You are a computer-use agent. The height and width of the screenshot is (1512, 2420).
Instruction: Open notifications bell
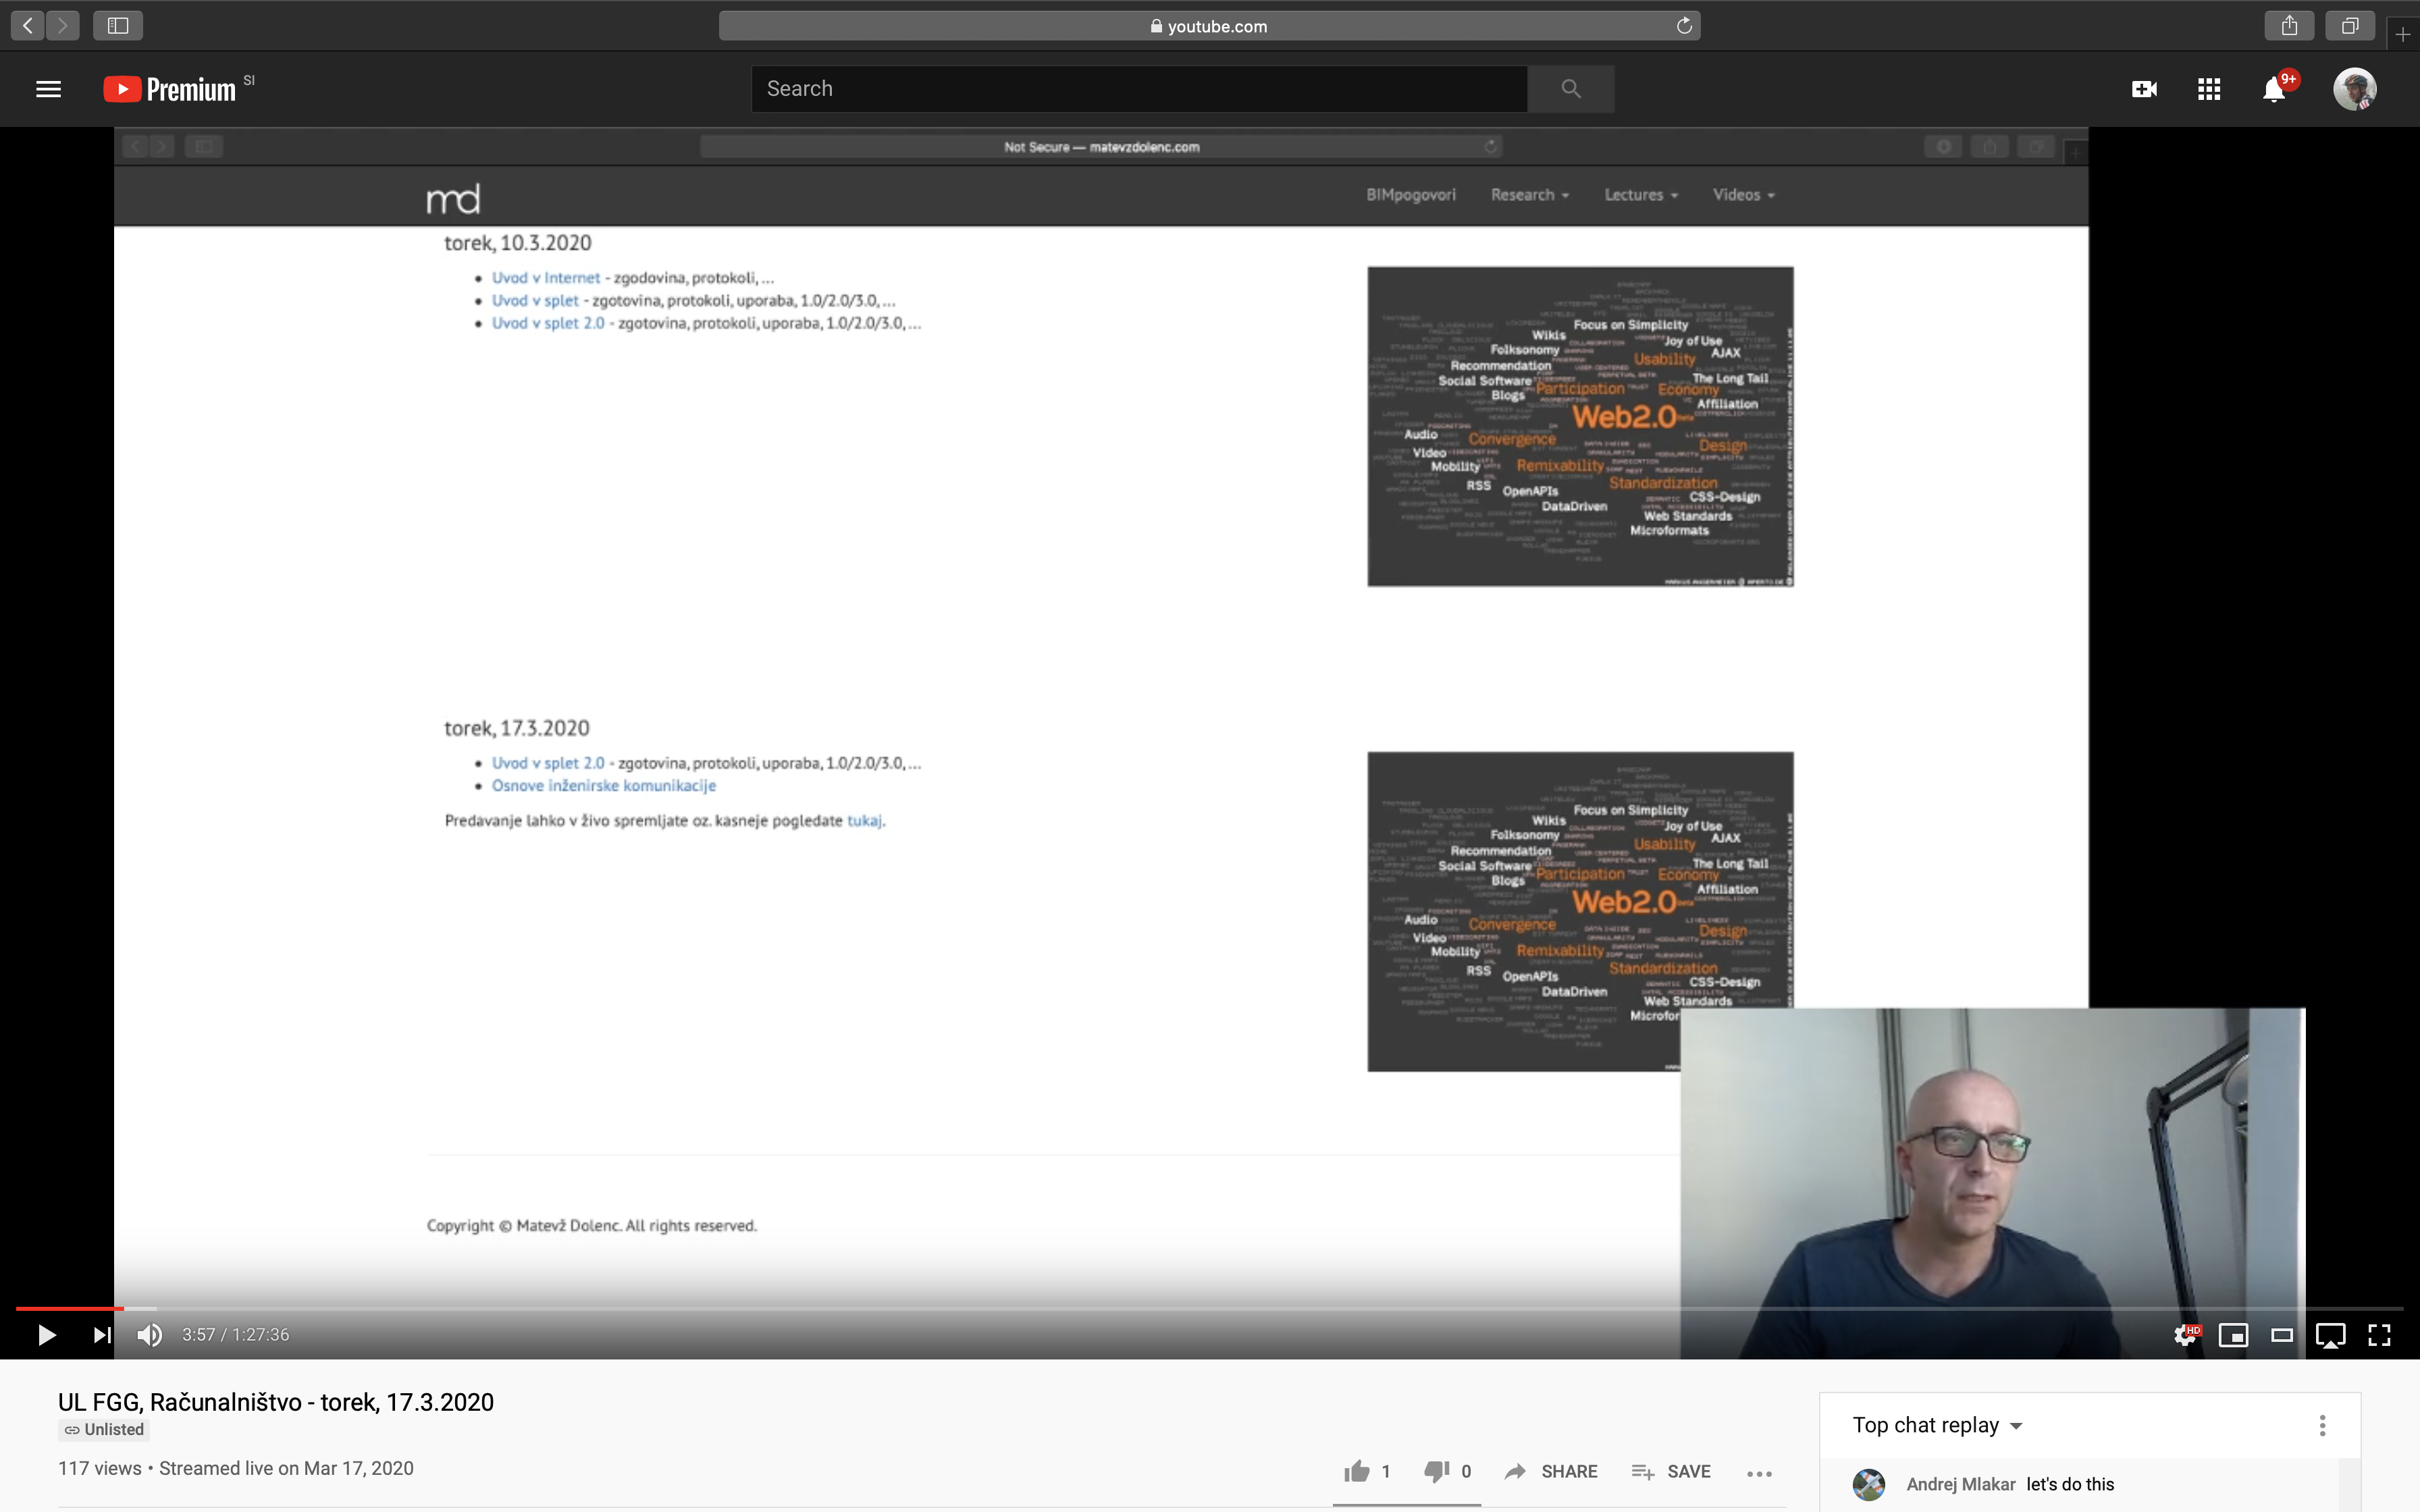pyautogui.click(x=2274, y=89)
